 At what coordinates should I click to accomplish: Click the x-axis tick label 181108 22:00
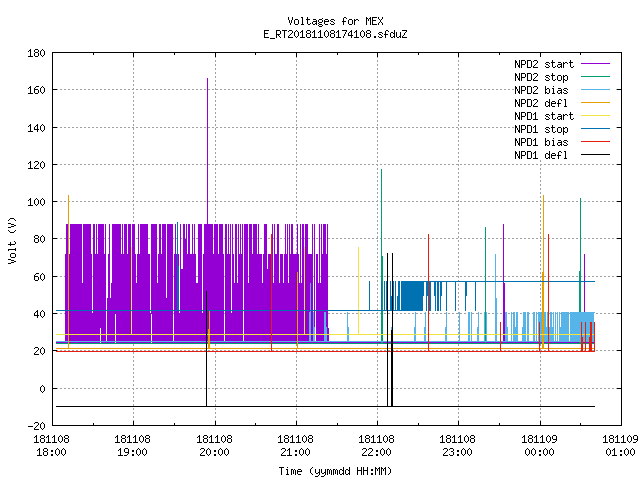[x=377, y=446]
